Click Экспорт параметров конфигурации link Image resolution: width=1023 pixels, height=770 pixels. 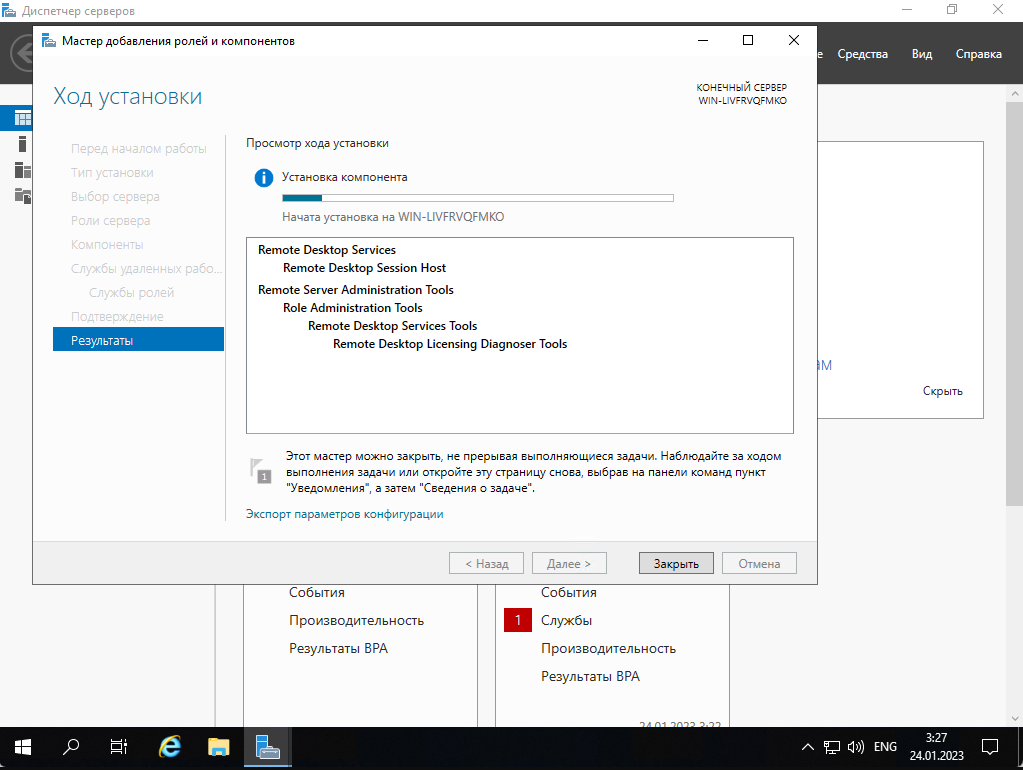click(x=345, y=514)
